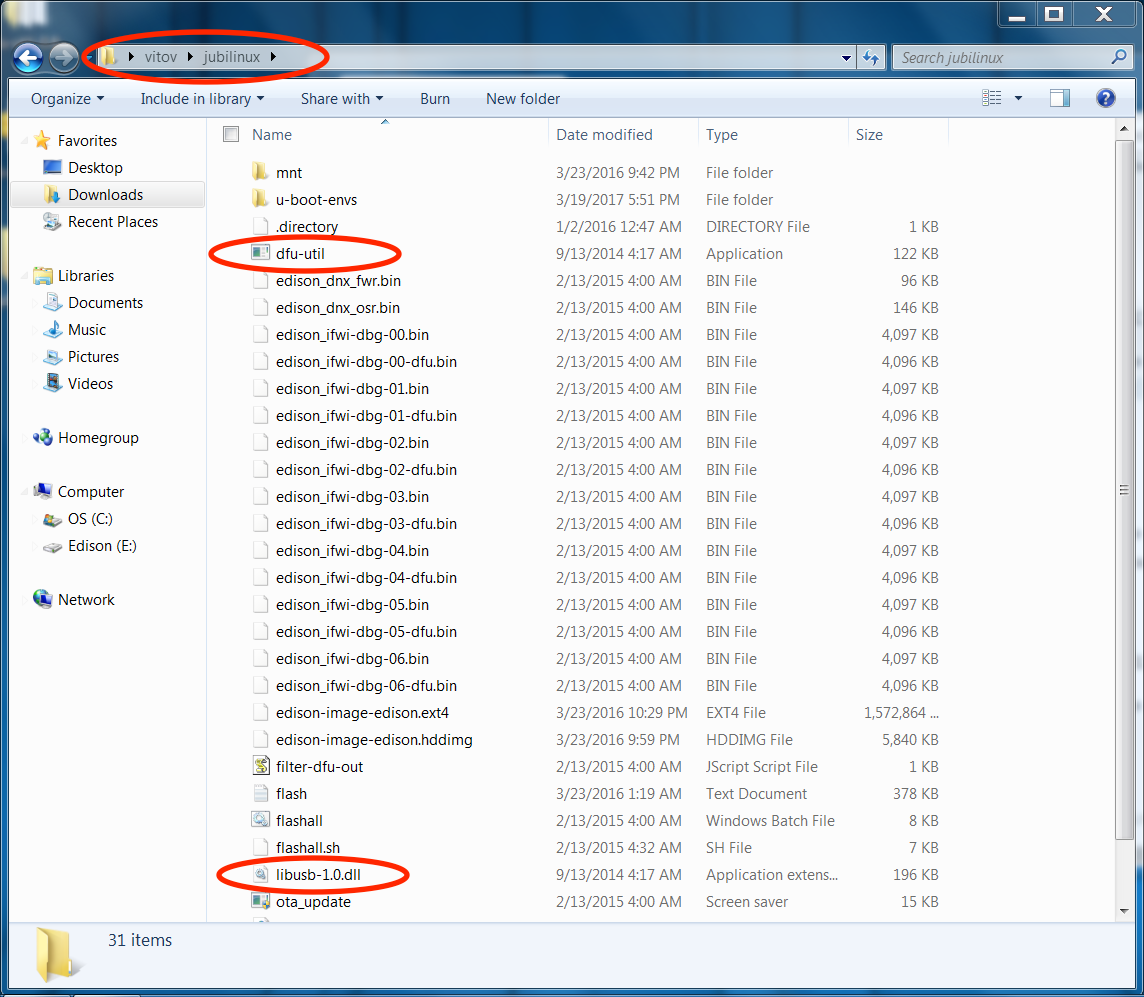Select the .directory file

306,226
